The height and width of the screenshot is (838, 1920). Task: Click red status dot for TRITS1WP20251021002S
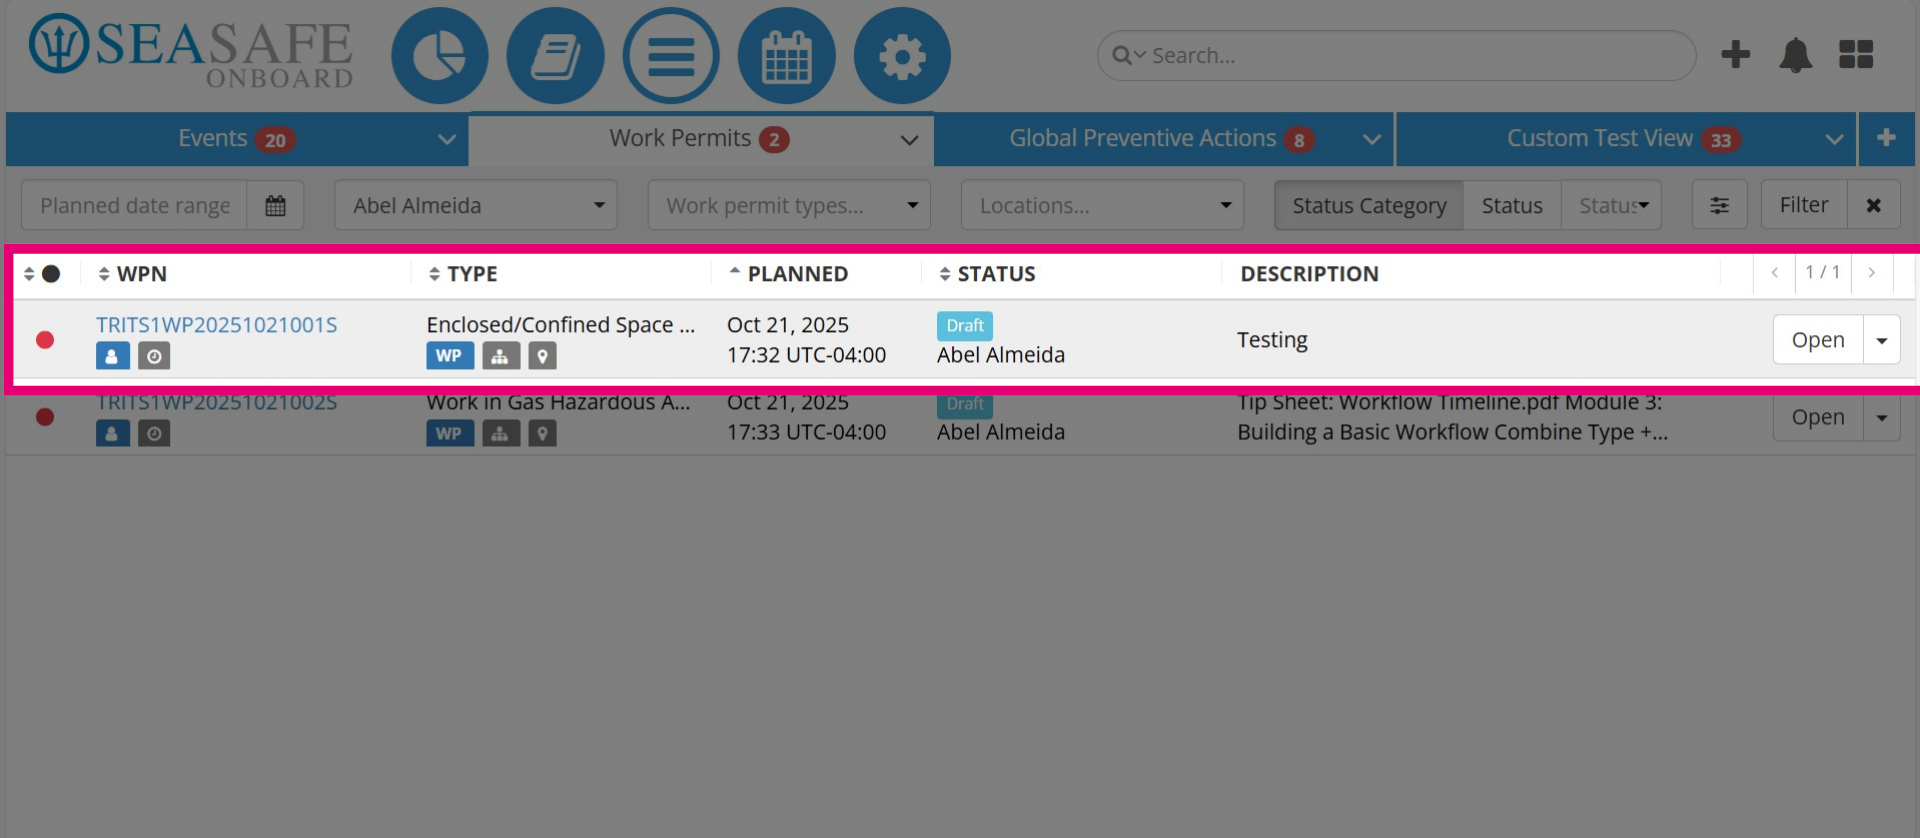[x=45, y=417]
